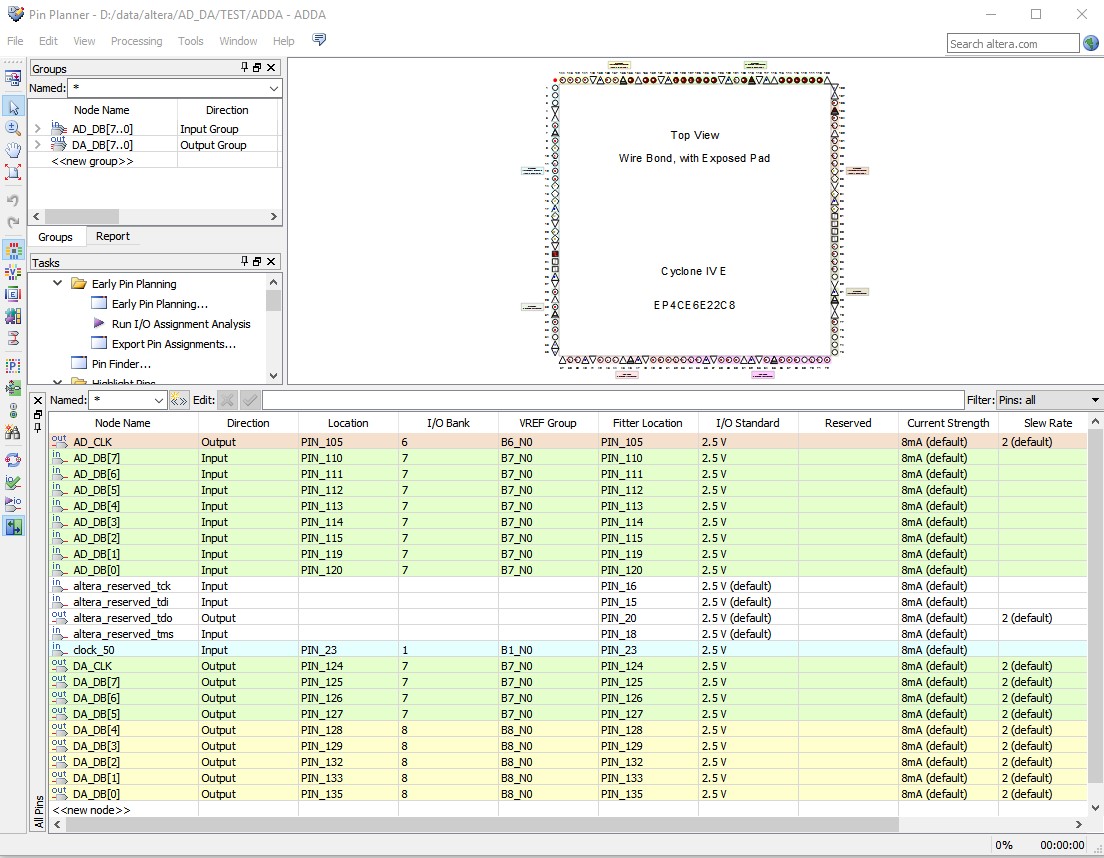Click the fit-in-window icon
Image resolution: width=1104 pixels, height=858 pixels.
[13, 172]
